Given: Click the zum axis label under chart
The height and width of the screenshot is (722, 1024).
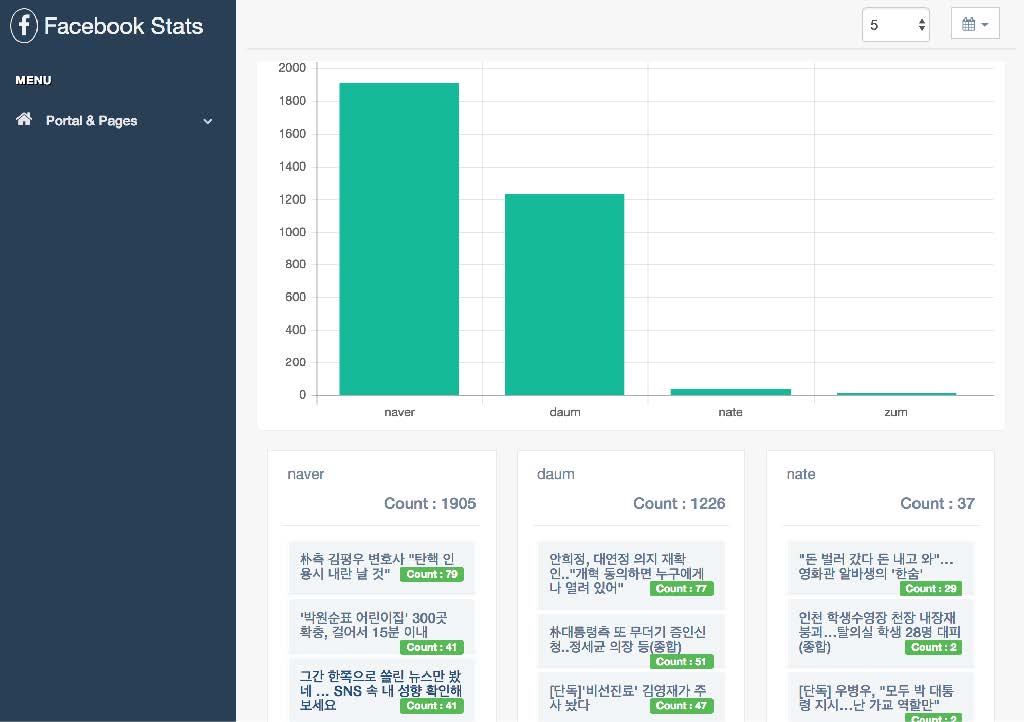Looking at the screenshot, I should 896,412.
